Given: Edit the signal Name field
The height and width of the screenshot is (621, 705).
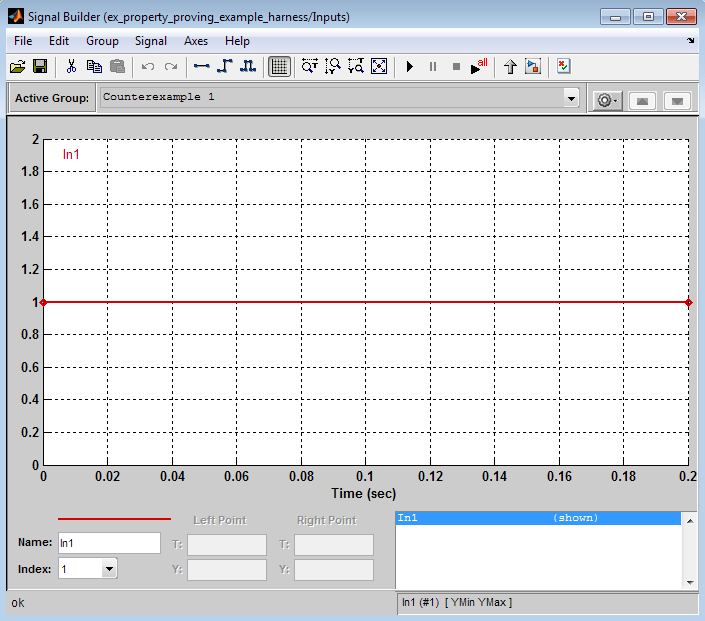Looking at the screenshot, I should [x=109, y=543].
